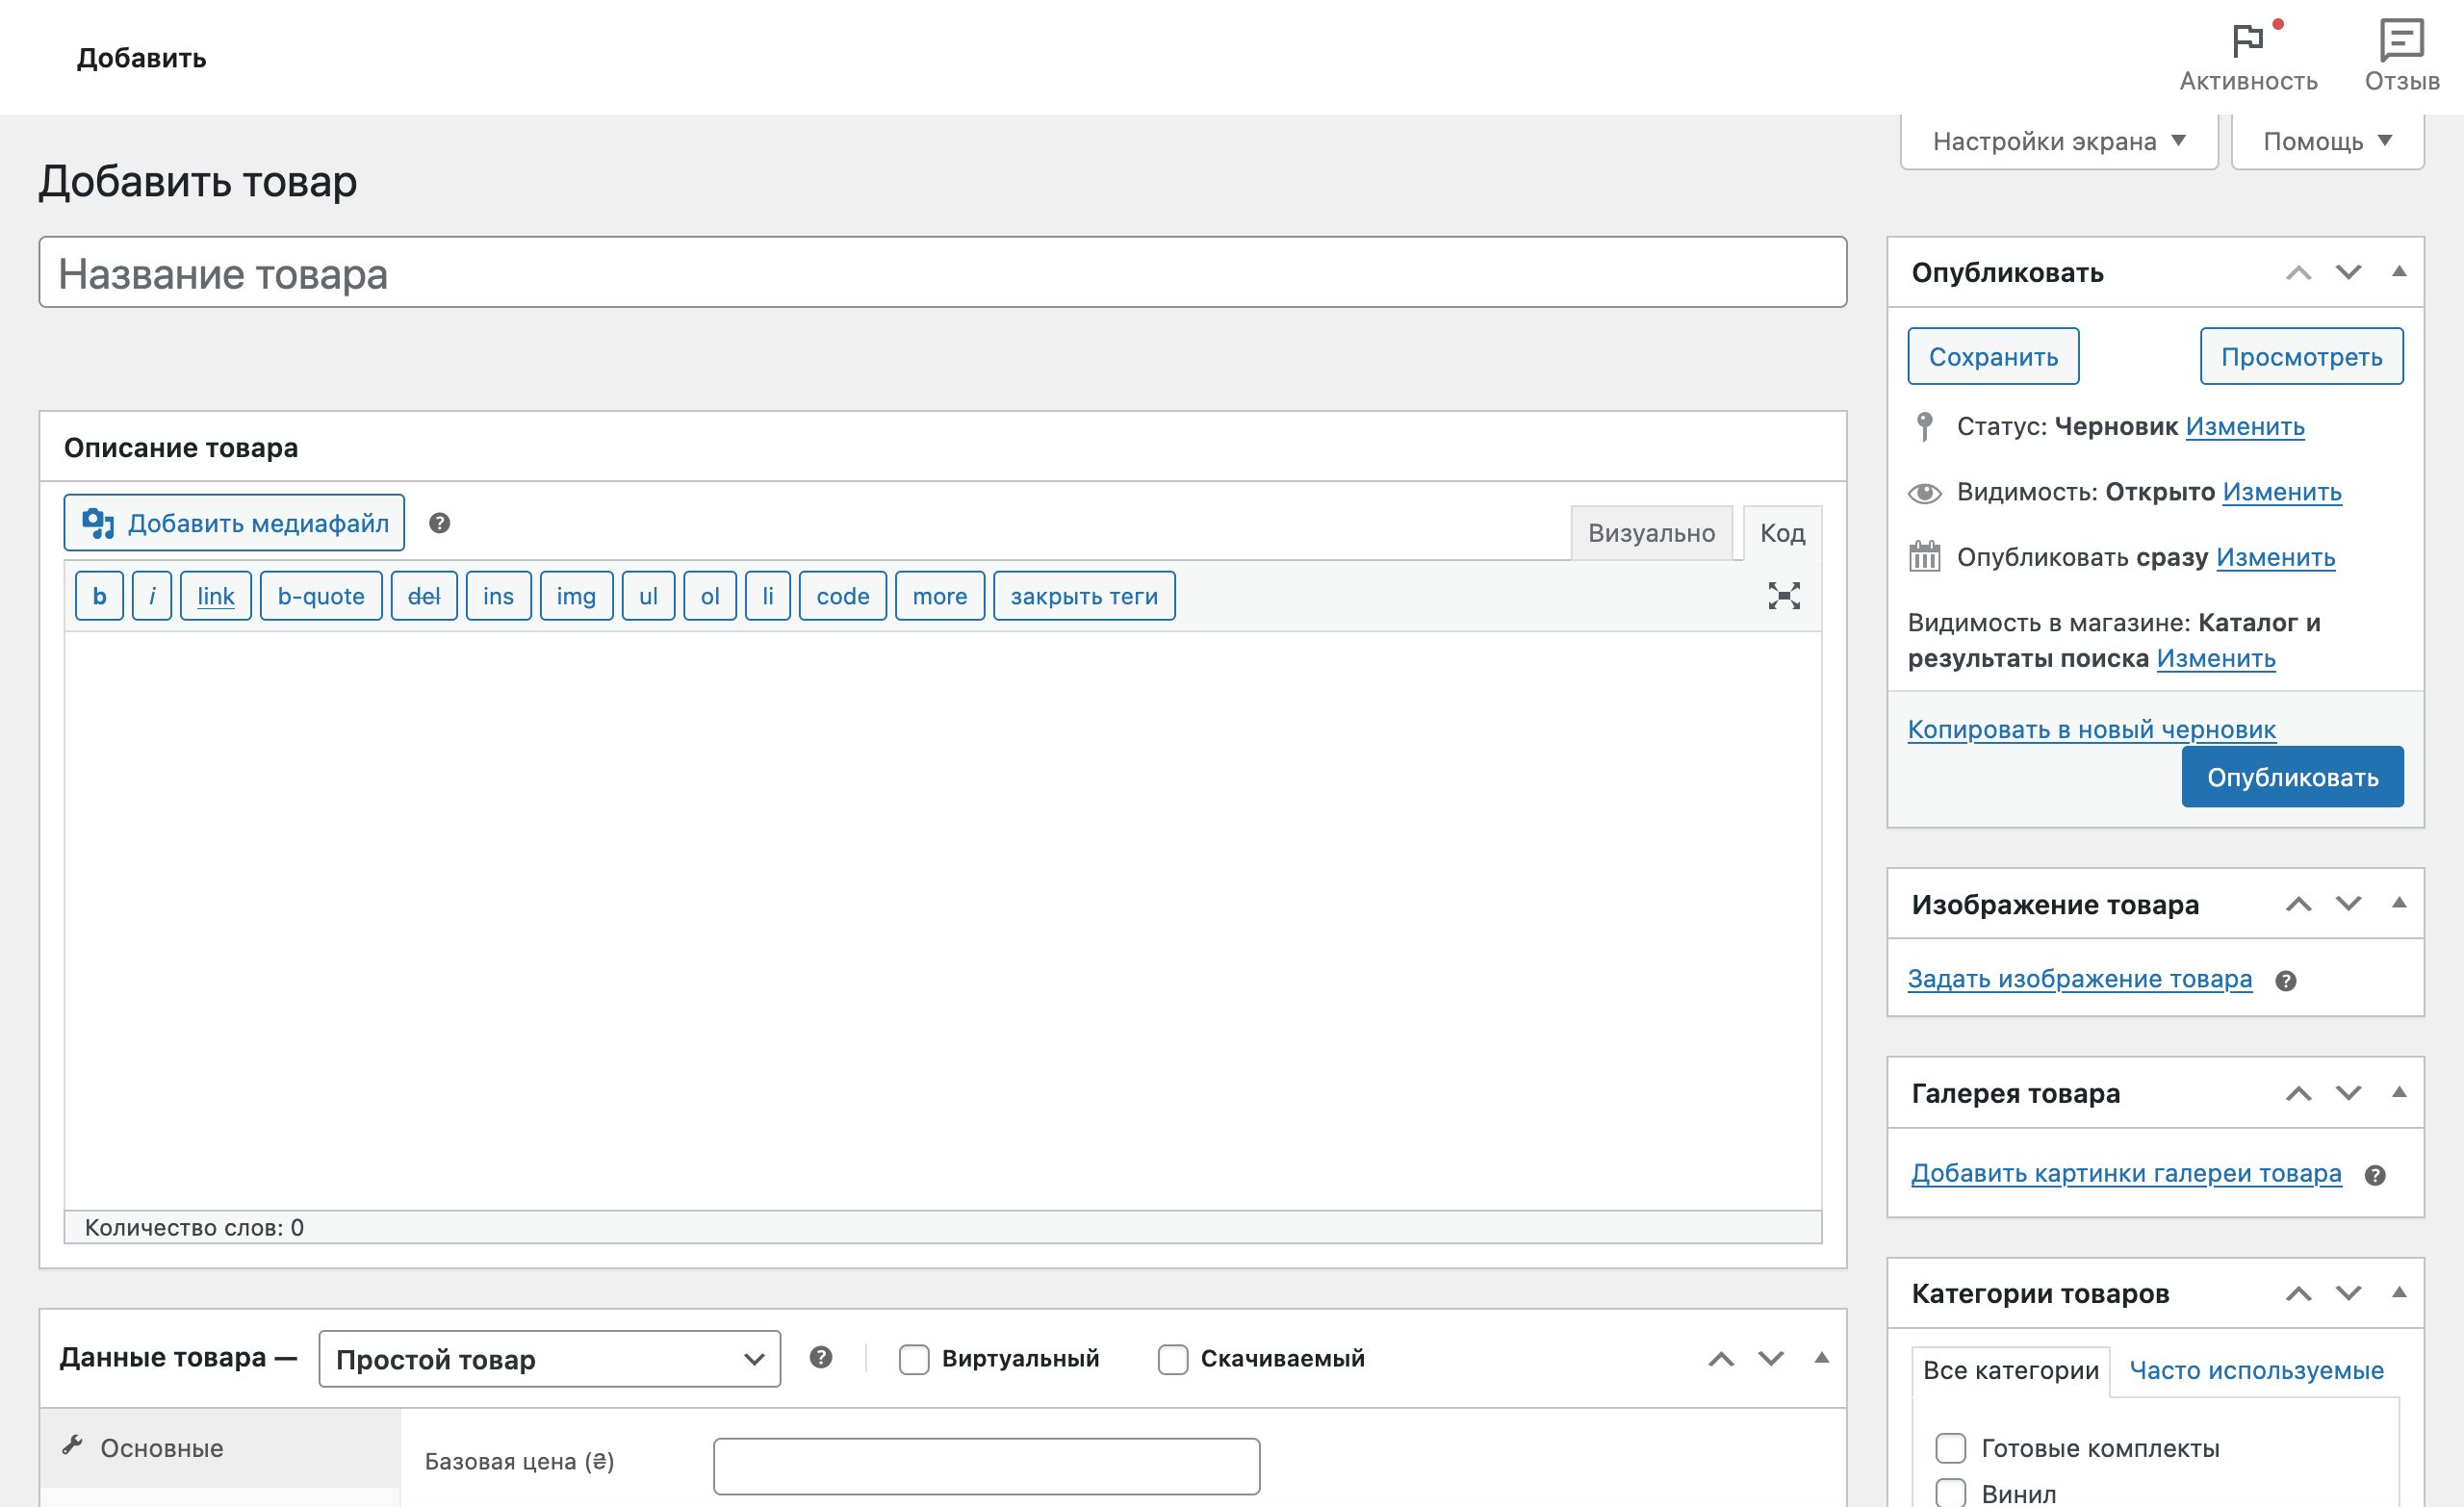Image resolution: width=2464 pixels, height=1507 pixels.
Task: Insert a link using the link button
Action: tap(214, 595)
